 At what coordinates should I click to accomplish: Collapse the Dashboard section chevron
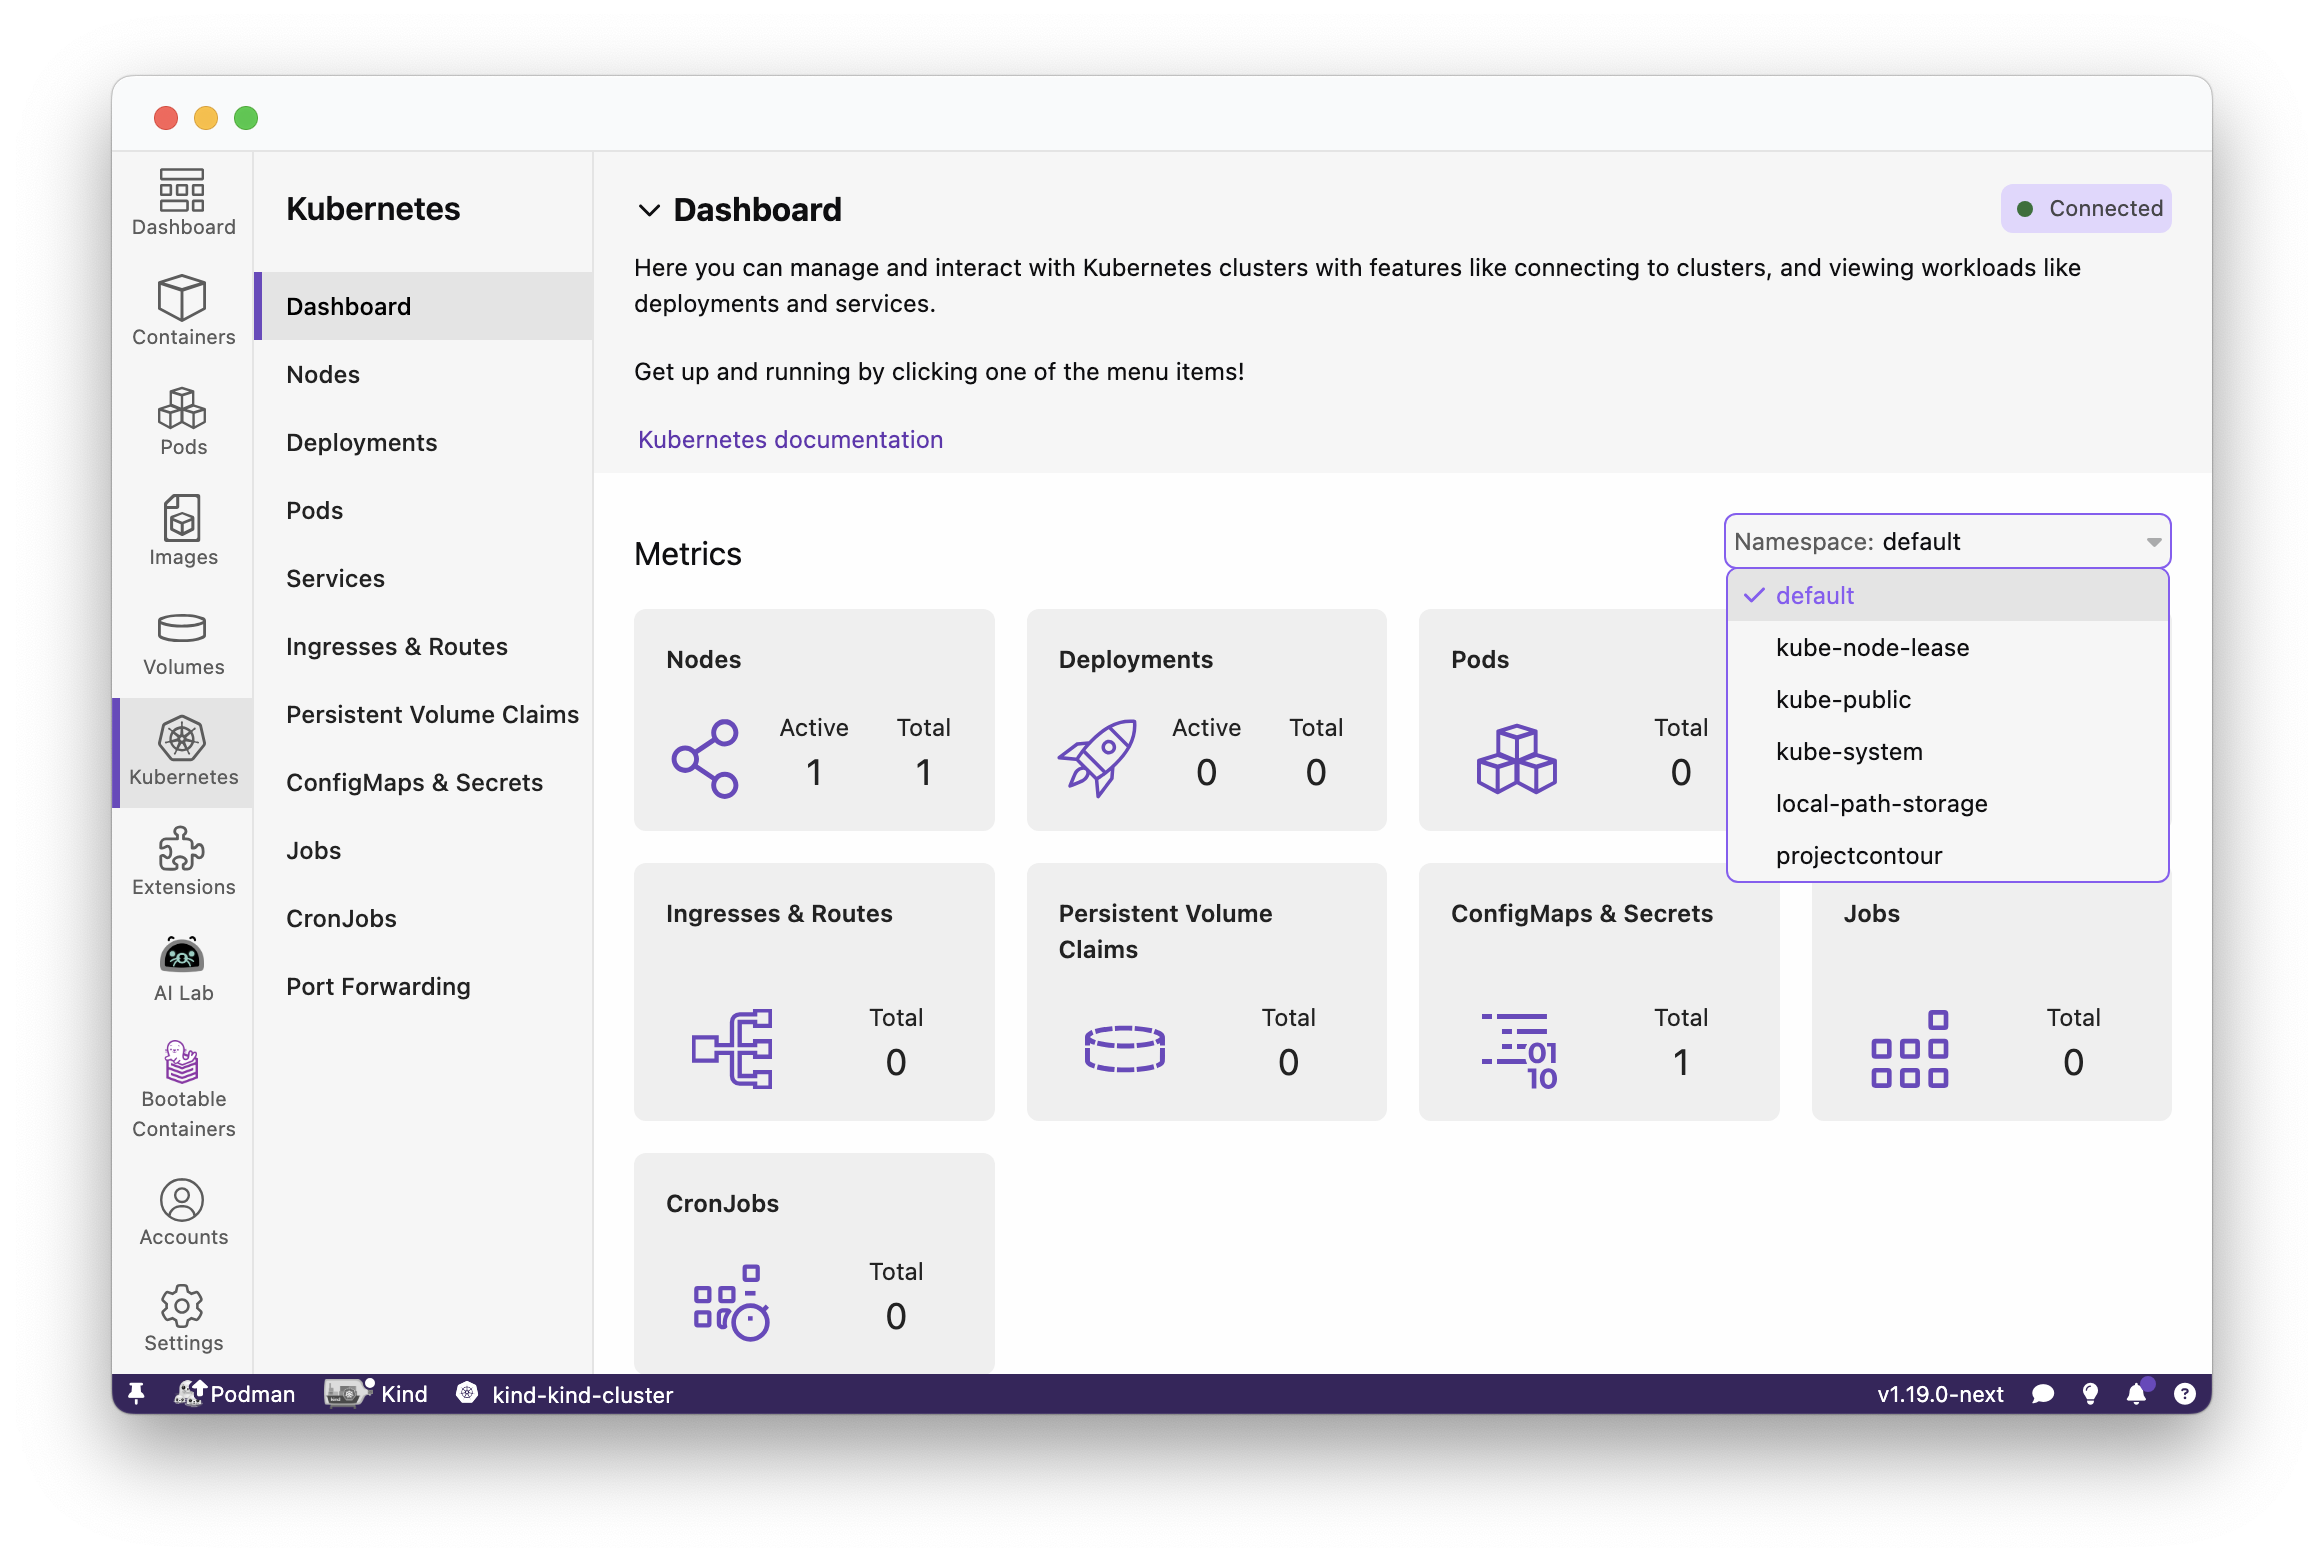[x=649, y=210]
